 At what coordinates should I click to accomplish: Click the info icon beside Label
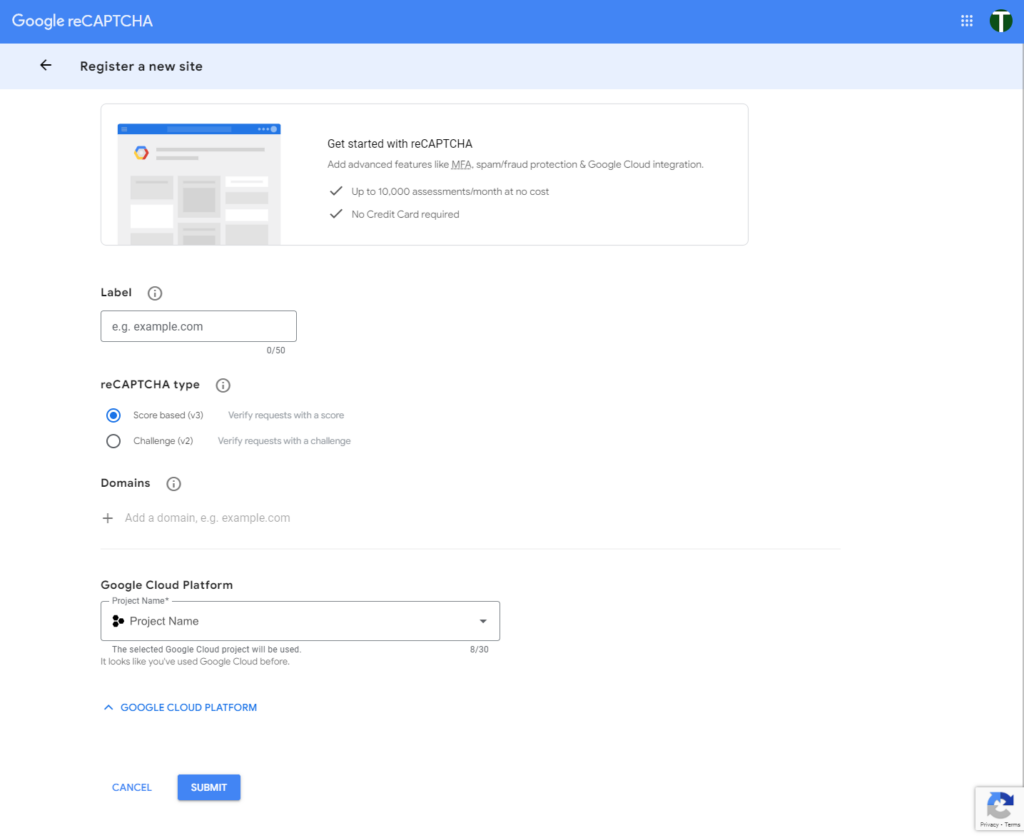(x=155, y=293)
